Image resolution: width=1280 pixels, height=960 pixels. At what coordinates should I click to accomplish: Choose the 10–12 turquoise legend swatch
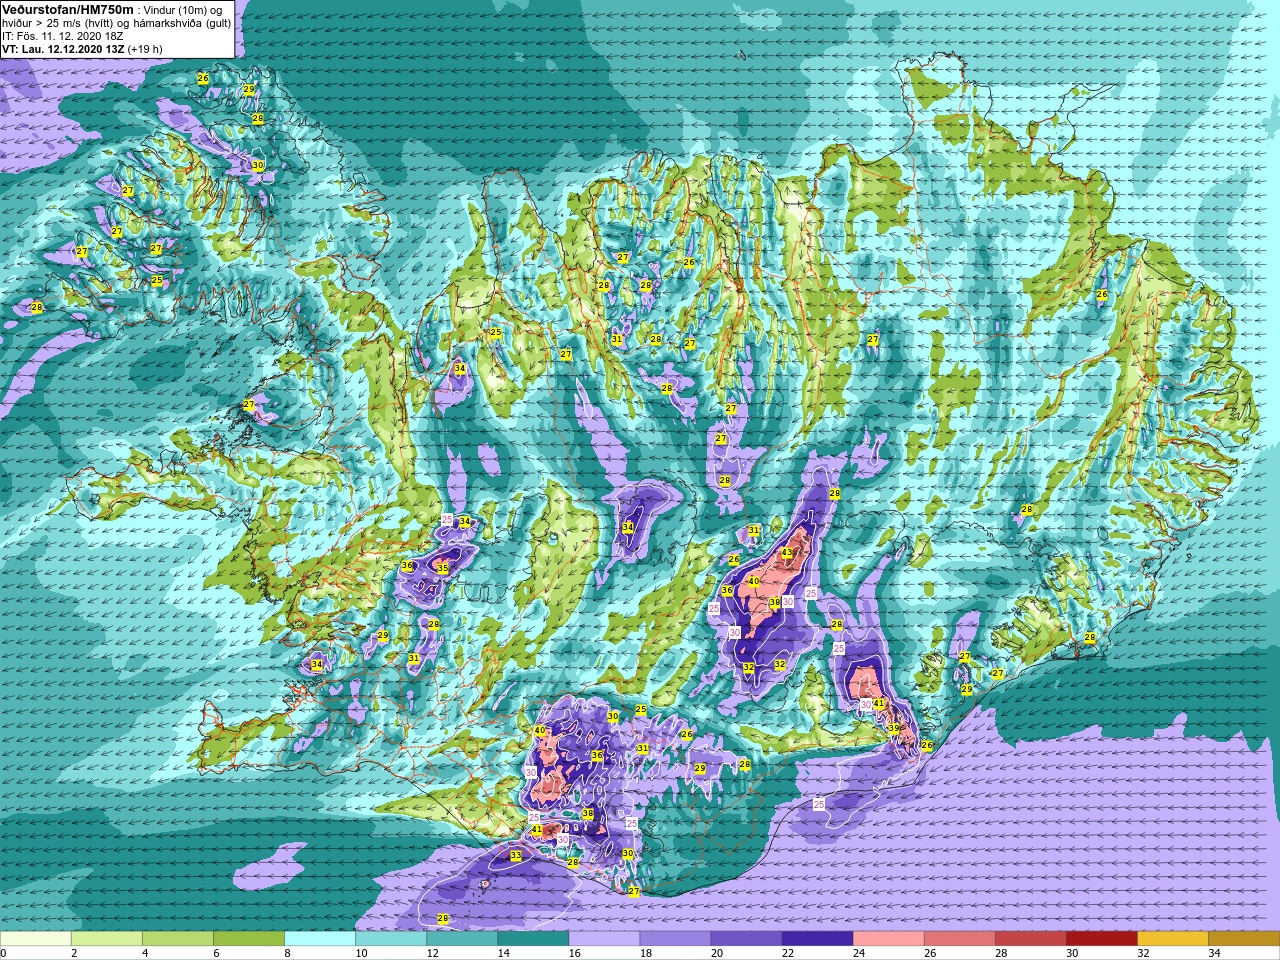pos(391,939)
